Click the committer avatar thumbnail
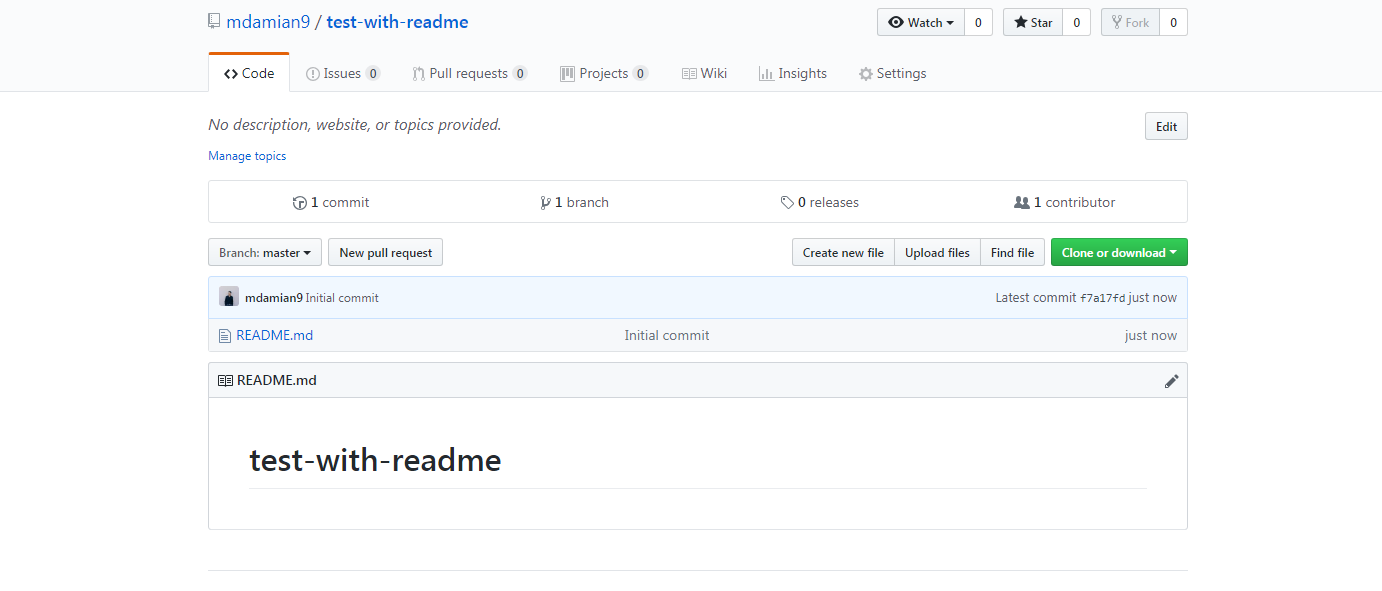1382x591 pixels. click(229, 297)
